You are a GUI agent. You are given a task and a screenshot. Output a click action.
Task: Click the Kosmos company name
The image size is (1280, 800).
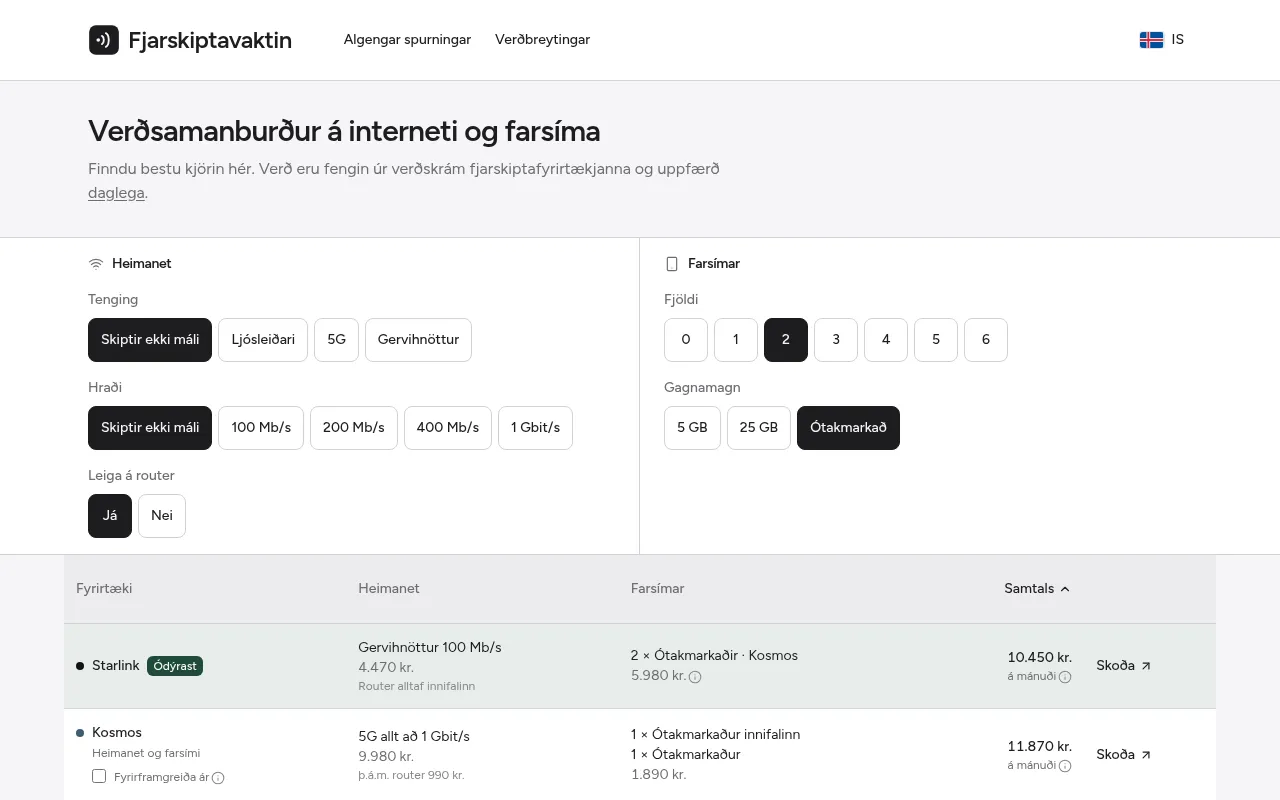click(x=117, y=733)
